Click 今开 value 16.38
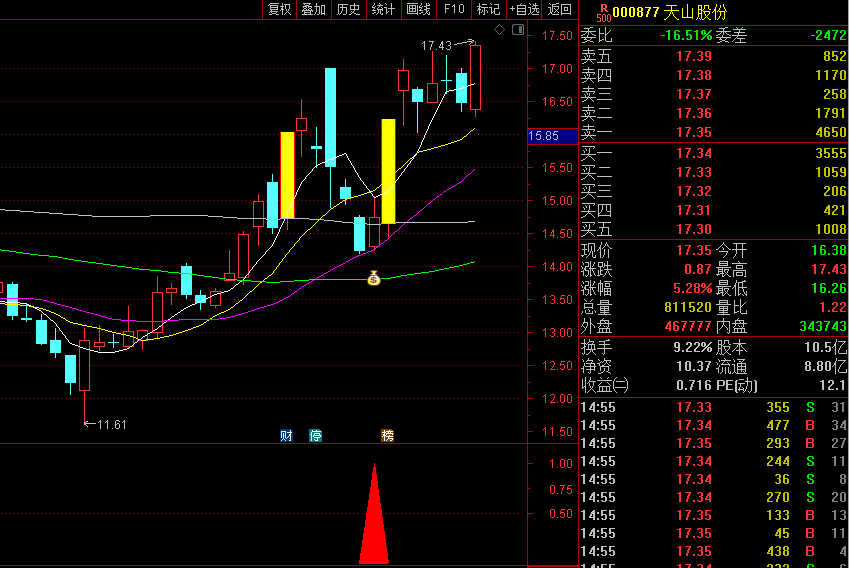Screen dimensions: 850x568 (x=828, y=250)
